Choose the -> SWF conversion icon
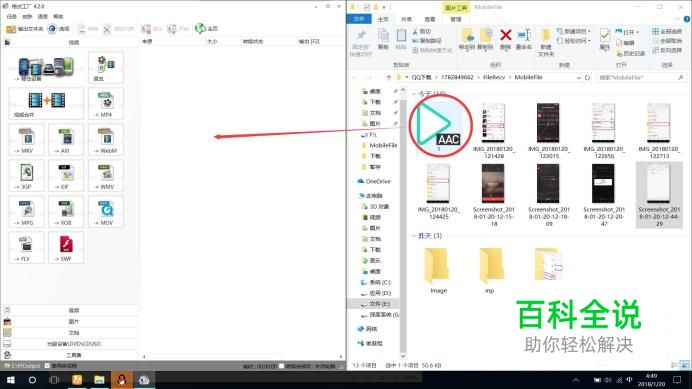 tap(66, 248)
